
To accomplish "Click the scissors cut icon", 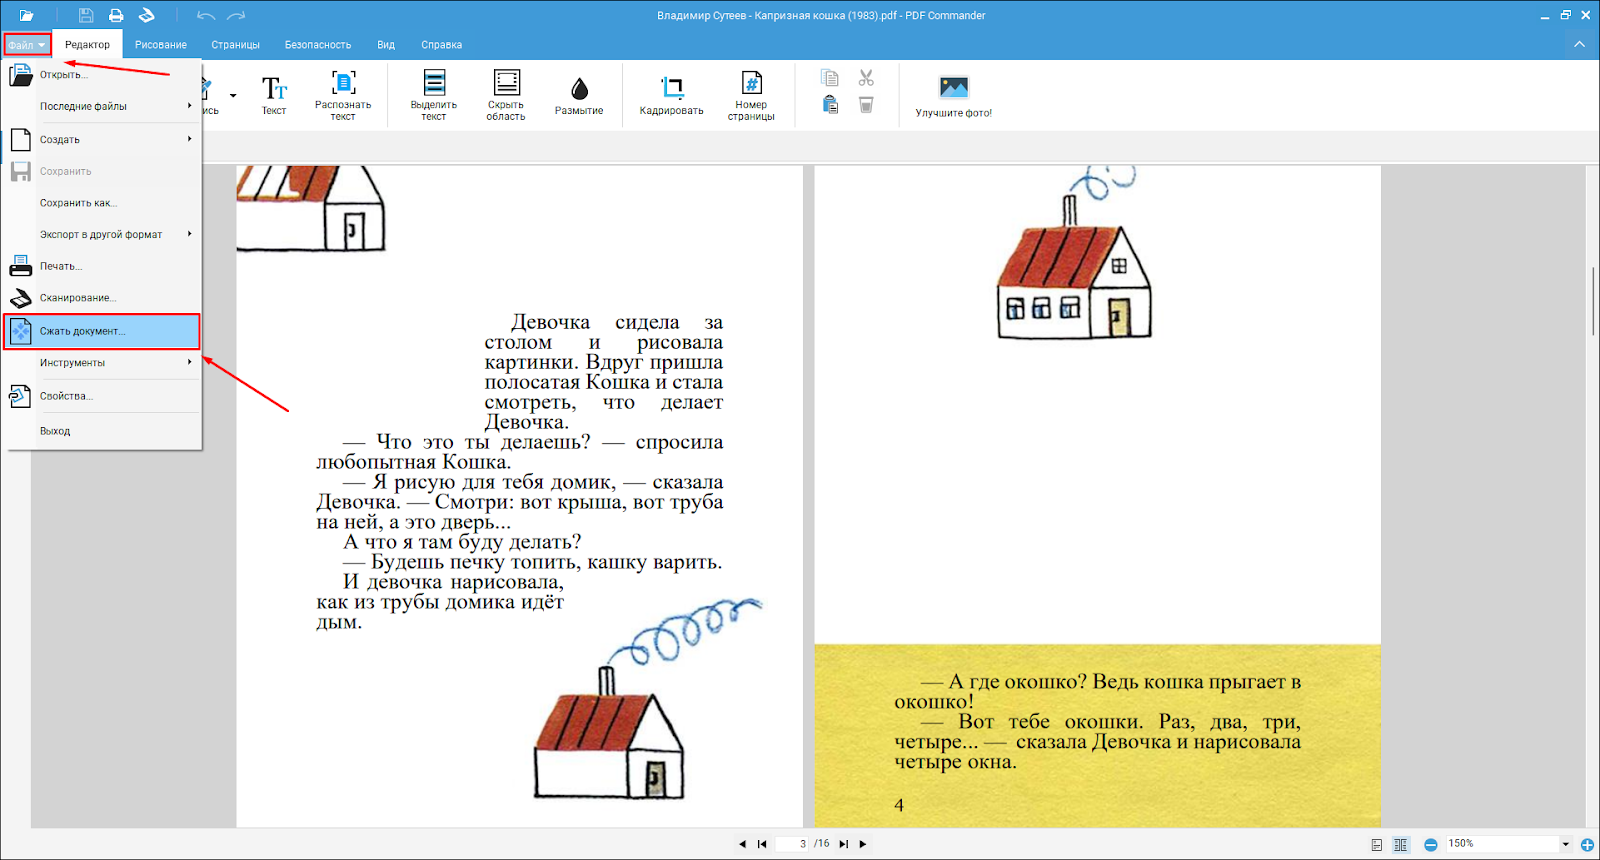I will [x=866, y=78].
